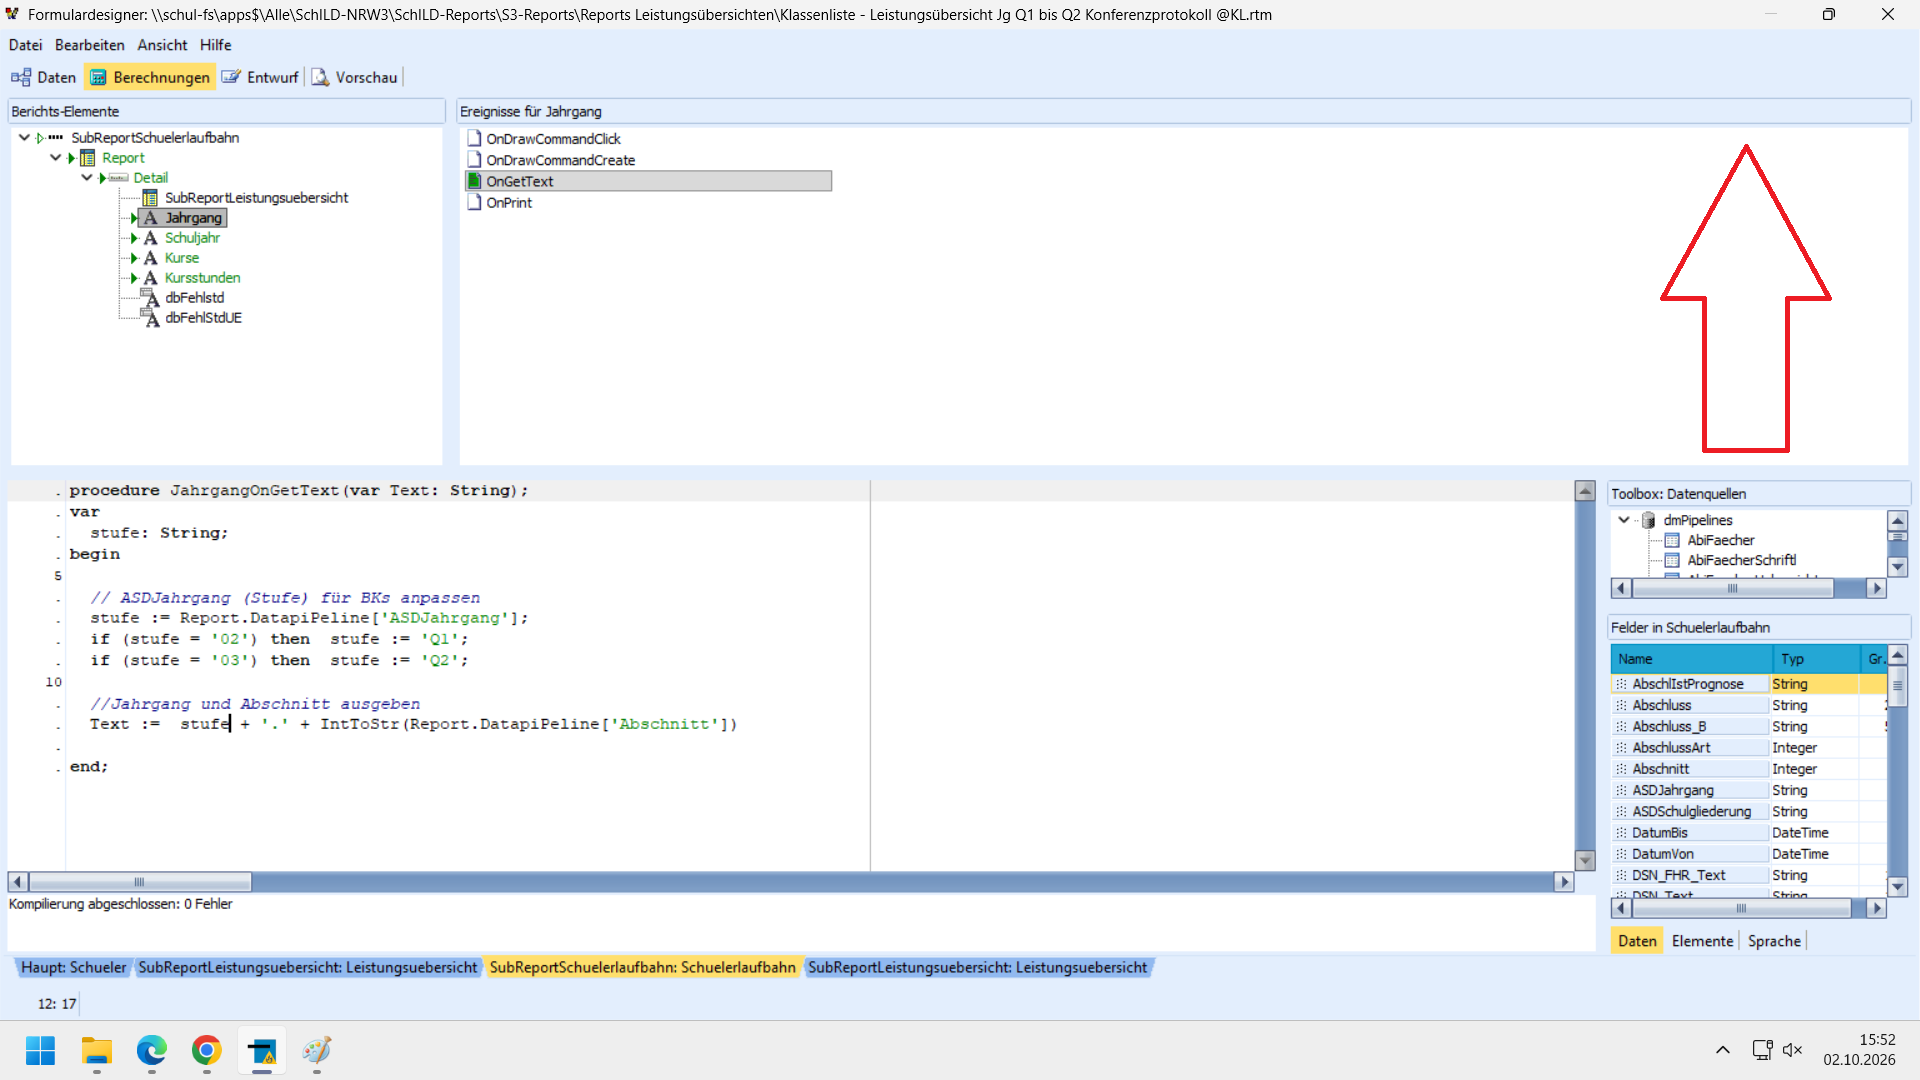Open Google Chrome from taskbar
The height and width of the screenshot is (1080, 1920).
coord(207,1051)
